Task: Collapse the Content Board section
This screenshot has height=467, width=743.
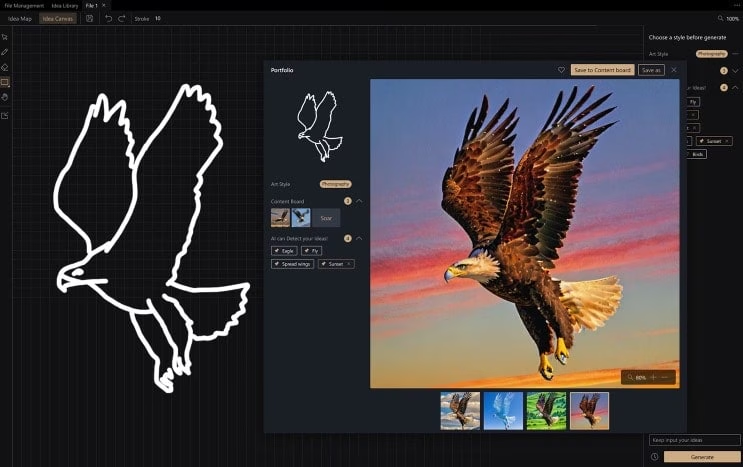Action: (x=359, y=201)
